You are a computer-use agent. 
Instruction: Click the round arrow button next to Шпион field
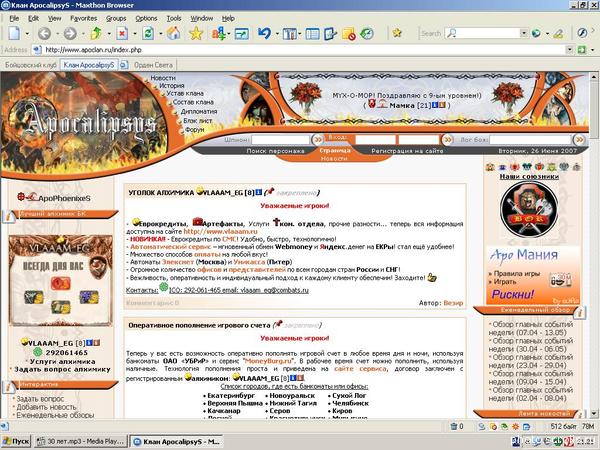click(x=318, y=140)
